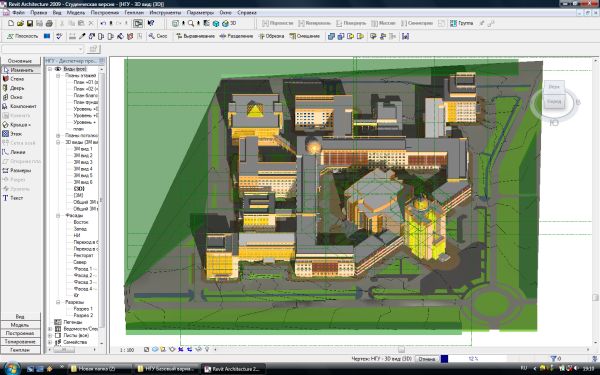
Task: Pick the Текст text tool
Action: [x=13, y=198]
